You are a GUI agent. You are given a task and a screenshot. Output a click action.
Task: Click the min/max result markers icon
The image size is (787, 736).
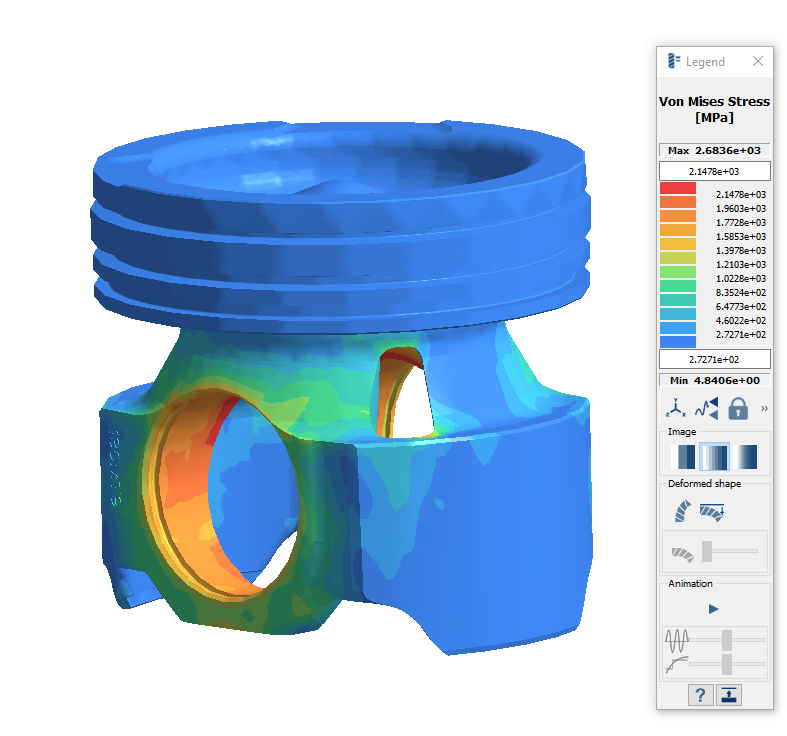point(706,408)
